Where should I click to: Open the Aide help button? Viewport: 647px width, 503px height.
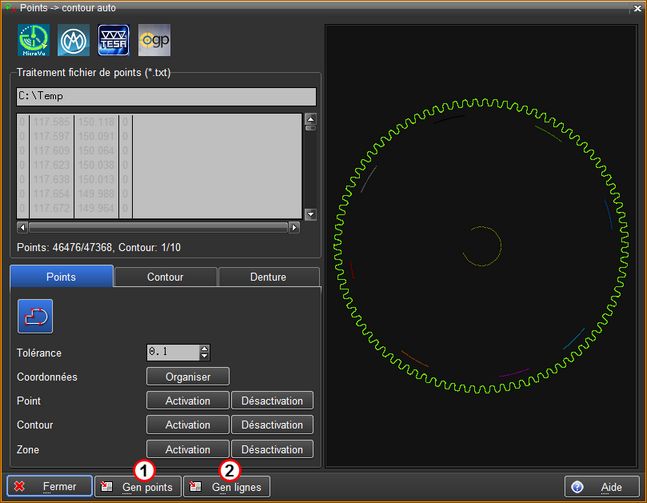(601, 487)
